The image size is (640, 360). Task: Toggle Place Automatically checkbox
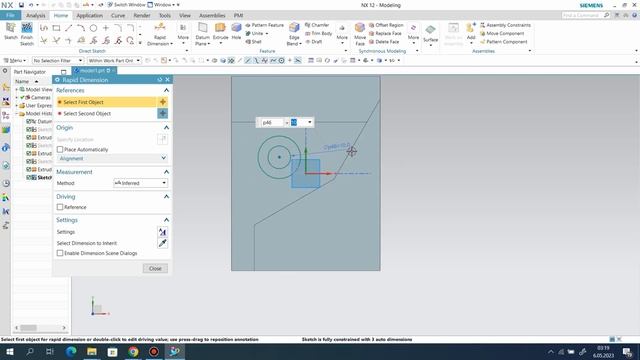pyautogui.click(x=60, y=149)
